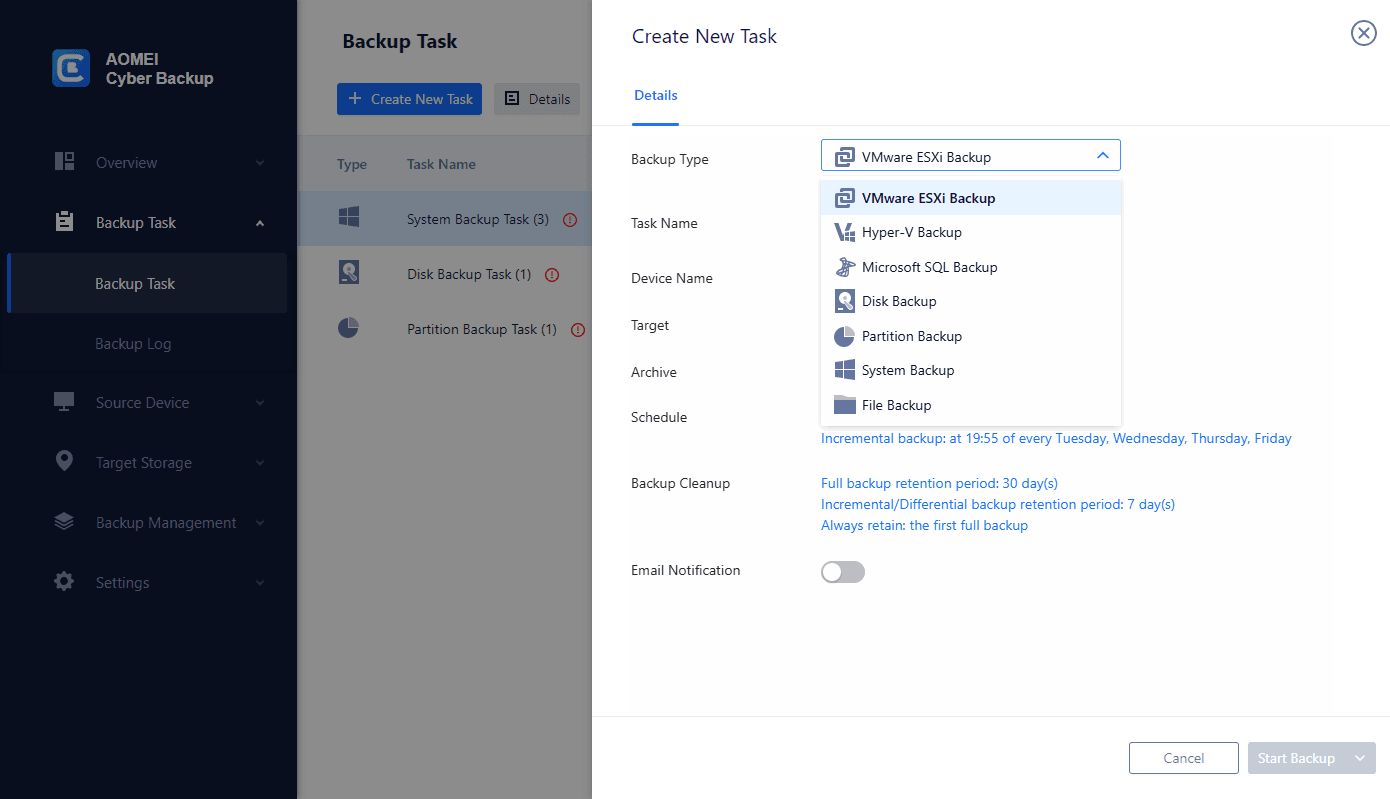Click the Create New Task button

pyautogui.click(x=409, y=99)
